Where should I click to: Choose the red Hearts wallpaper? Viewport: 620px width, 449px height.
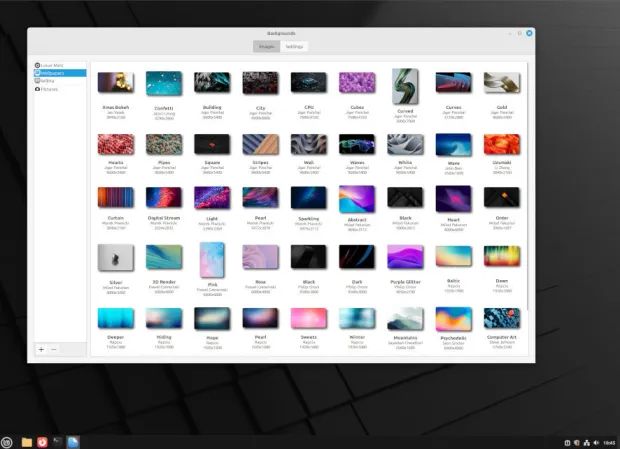pos(116,144)
